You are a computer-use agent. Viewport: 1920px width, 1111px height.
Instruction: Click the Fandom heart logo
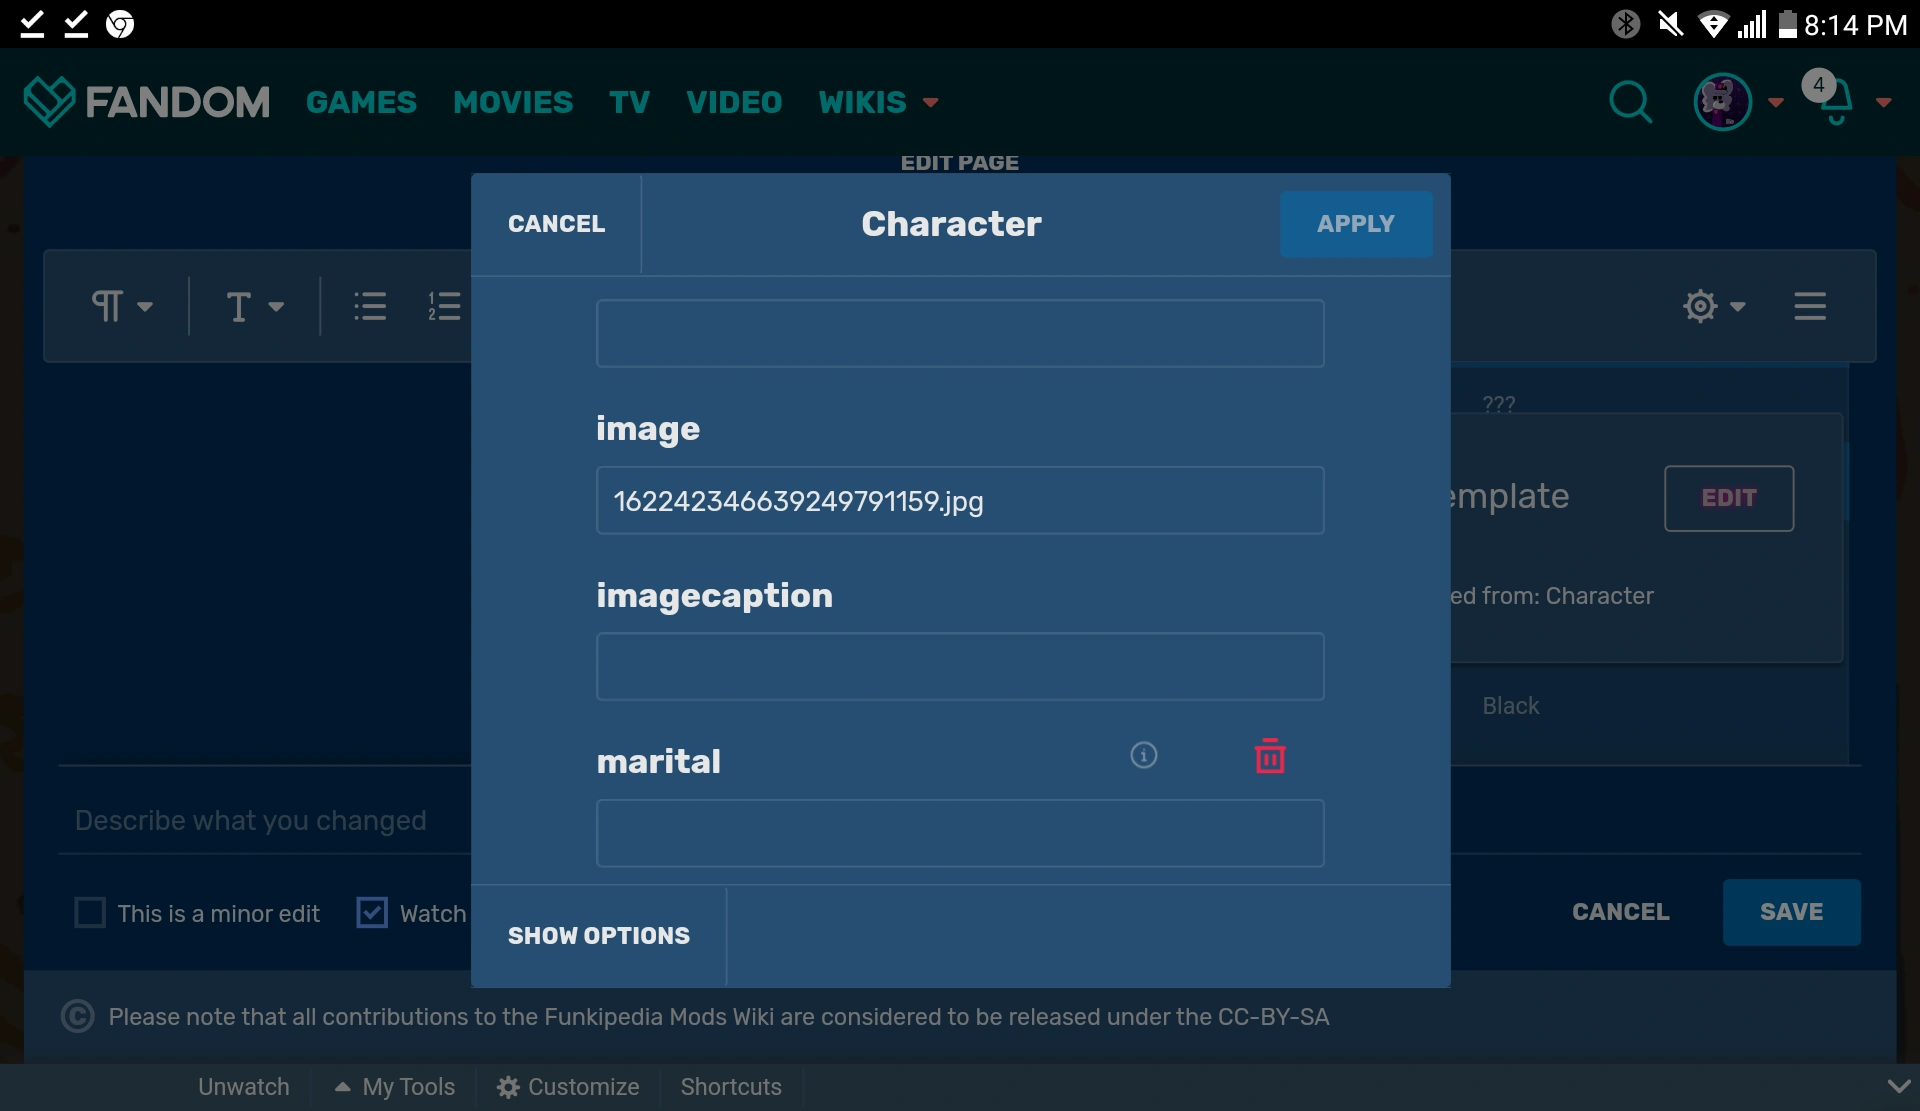click(48, 101)
